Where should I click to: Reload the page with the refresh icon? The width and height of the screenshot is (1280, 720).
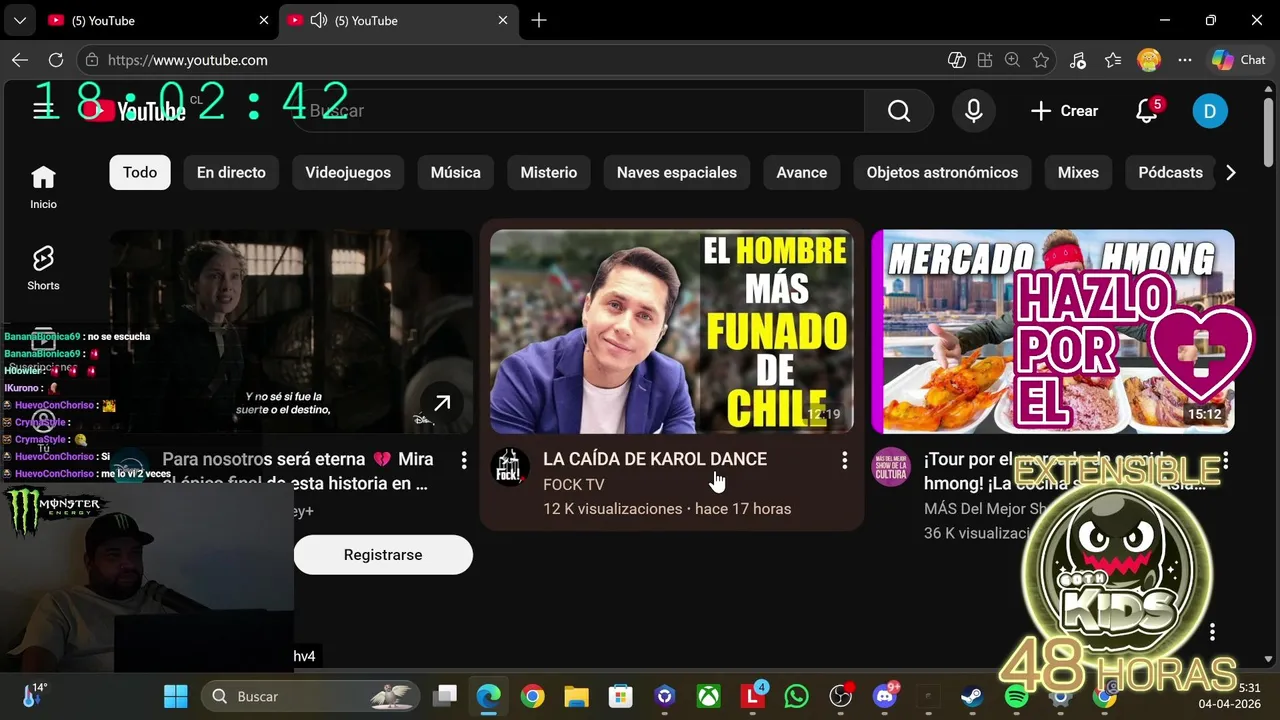(56, 60)
